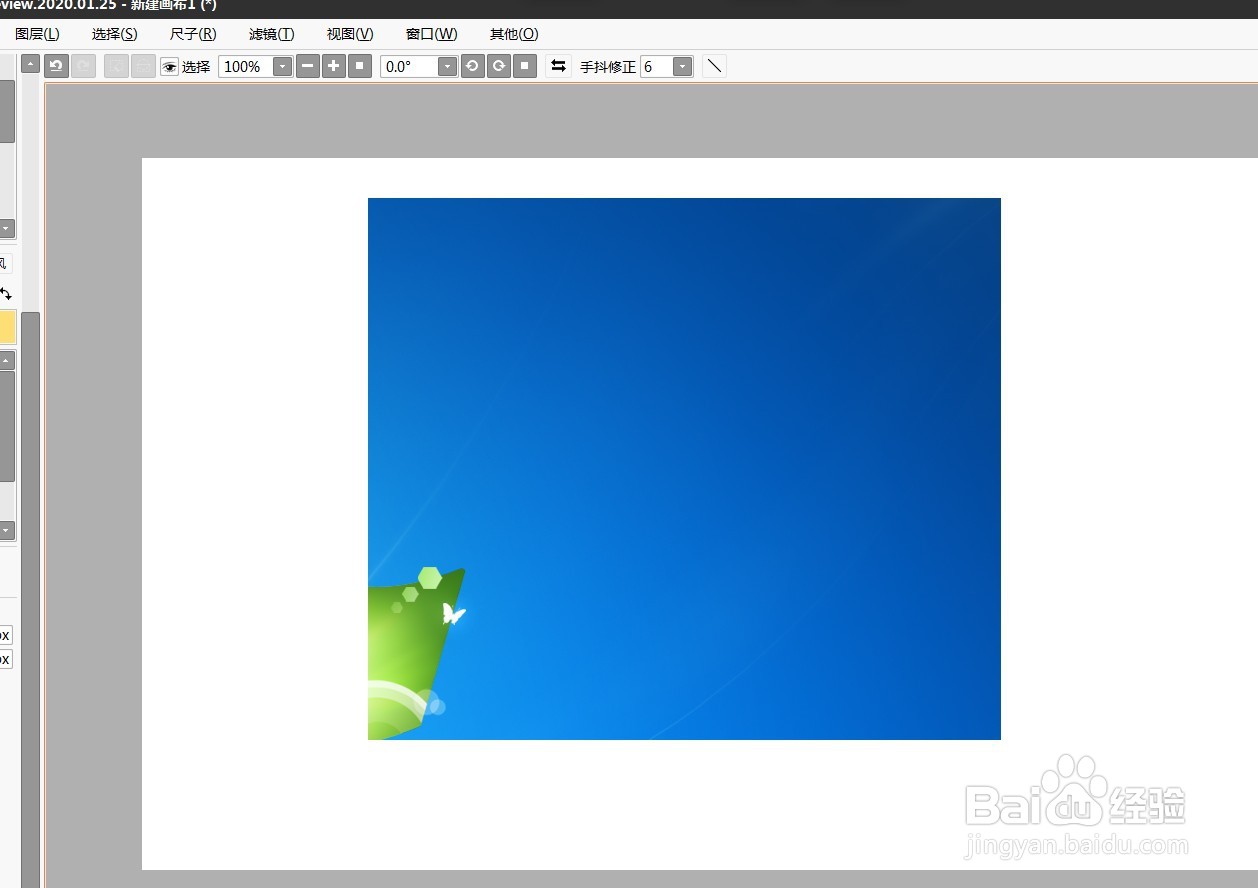Flip canvas view horizontally

click(x=559, y=66)
